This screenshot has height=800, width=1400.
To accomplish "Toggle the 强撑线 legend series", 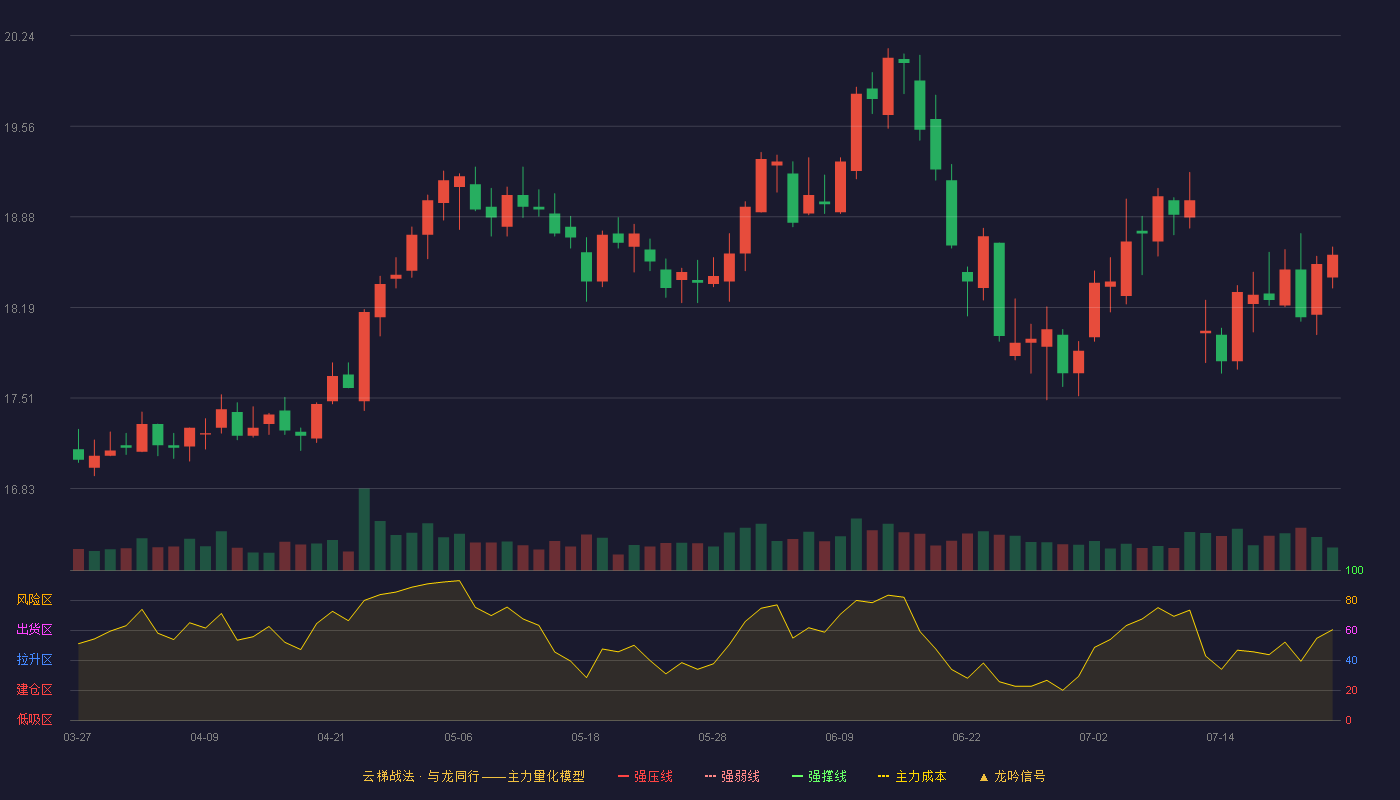I will coord(819,776).
